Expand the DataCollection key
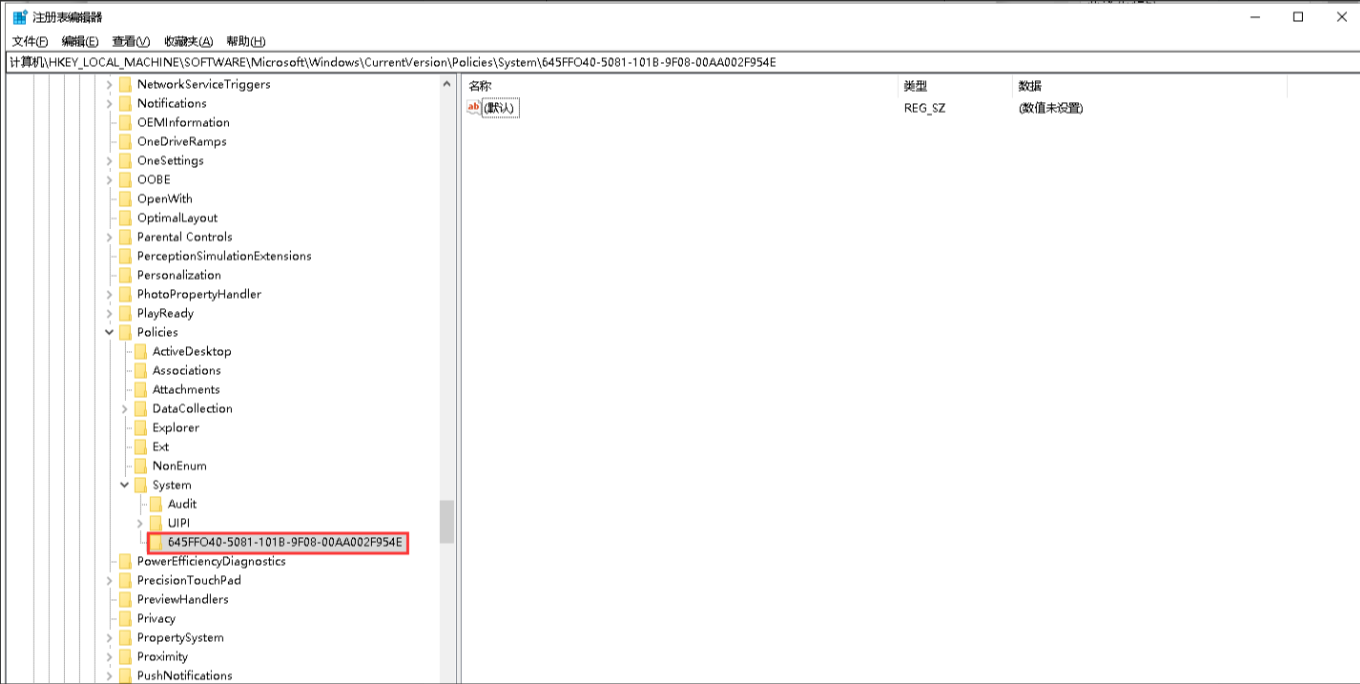This screenshot has height=684, width=1360. click(x=125, y=409)
